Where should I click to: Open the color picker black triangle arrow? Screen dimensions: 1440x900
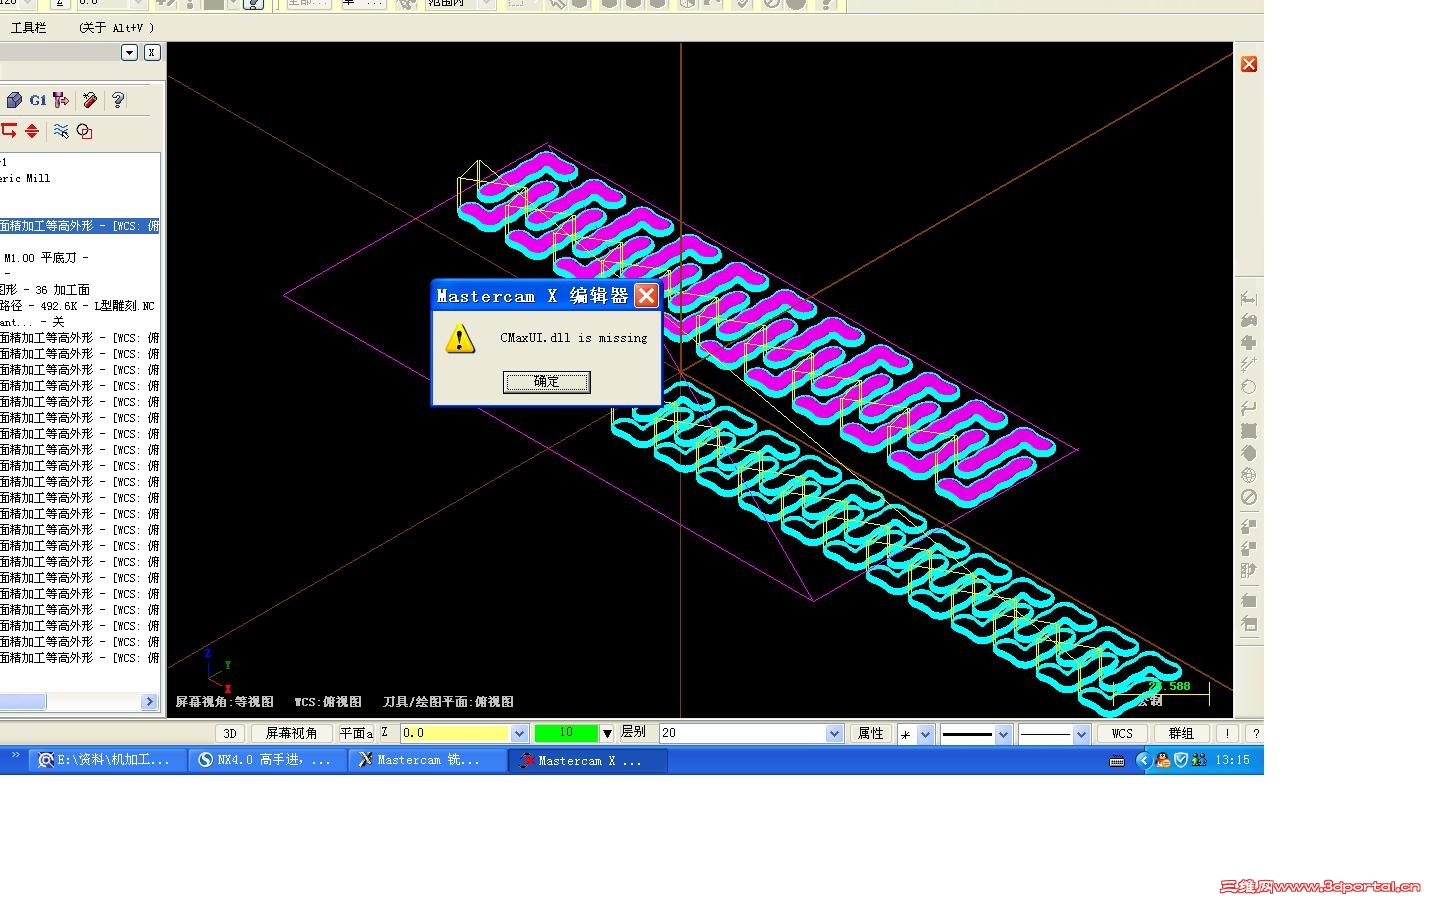click(x=607, y=734)
